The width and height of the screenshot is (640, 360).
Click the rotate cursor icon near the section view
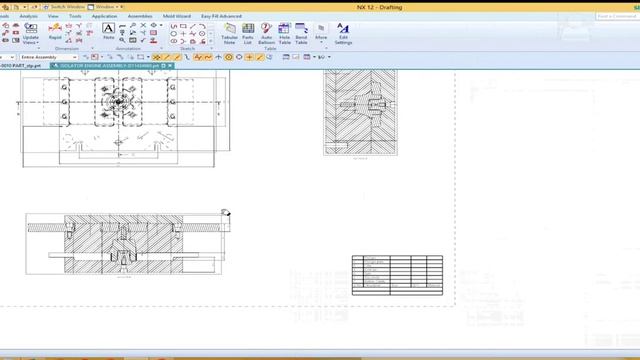tap(225, 212)
